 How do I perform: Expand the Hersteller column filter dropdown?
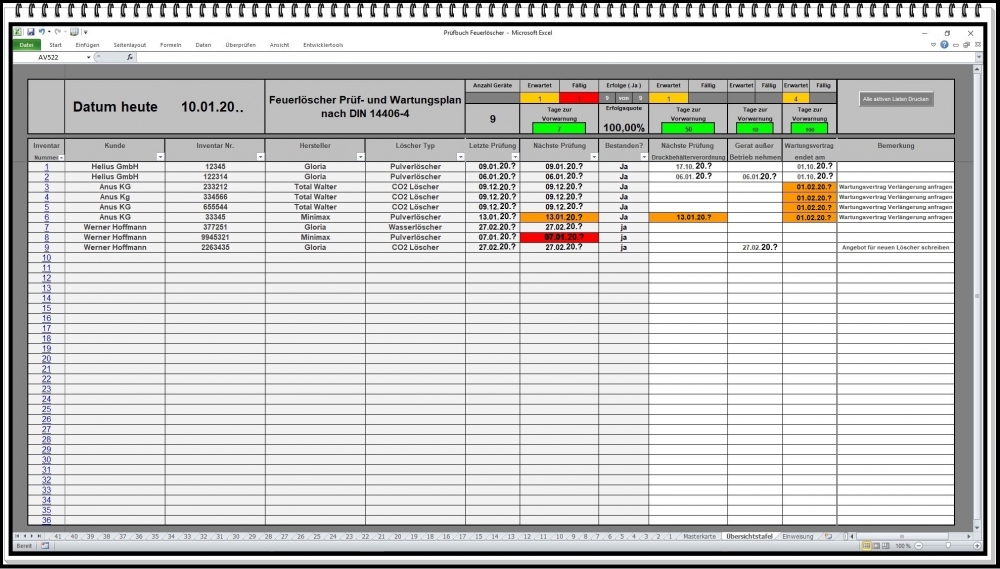[x=360, y=157]
